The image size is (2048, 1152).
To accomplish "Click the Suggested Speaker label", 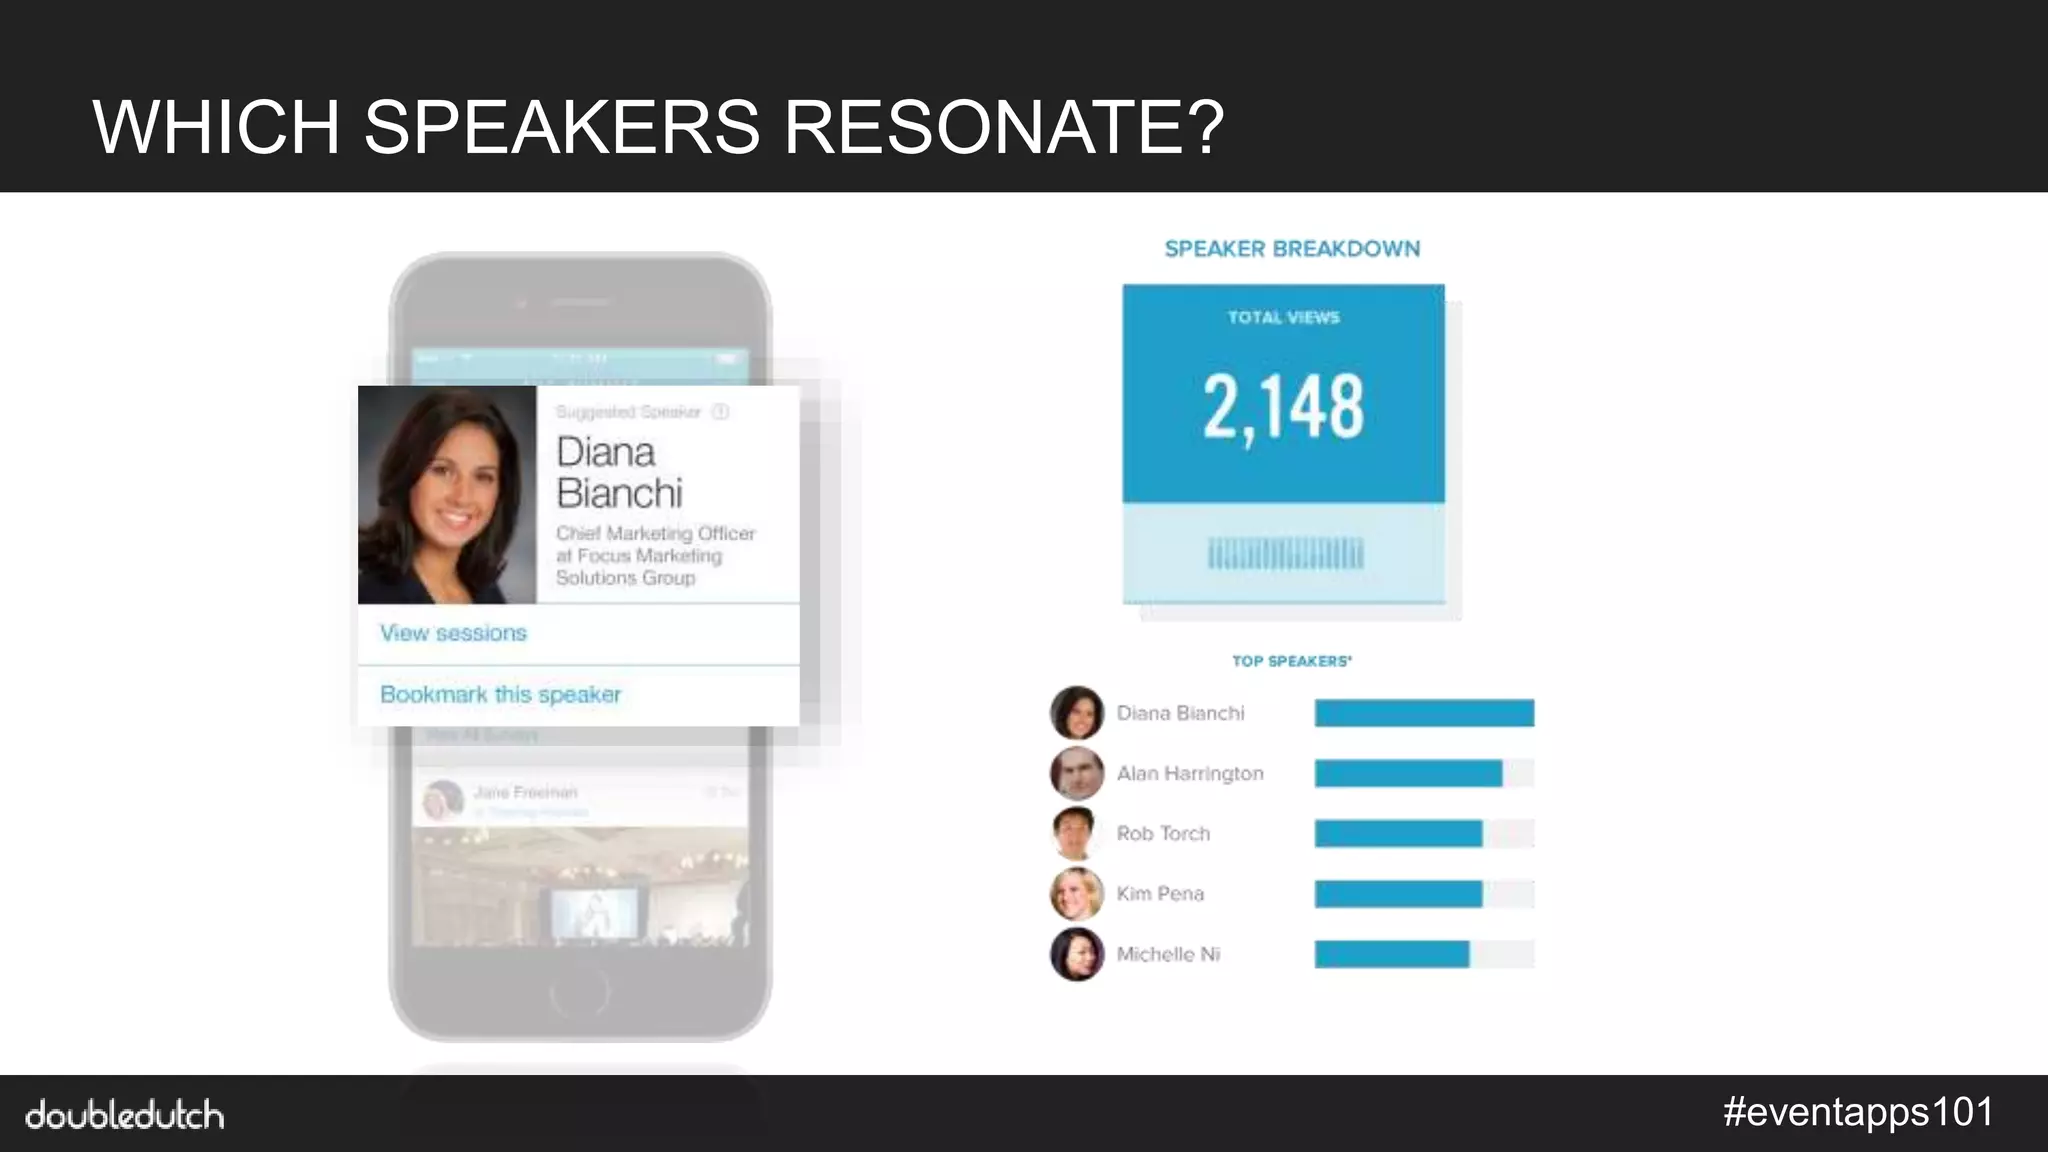I will [628, 412].
